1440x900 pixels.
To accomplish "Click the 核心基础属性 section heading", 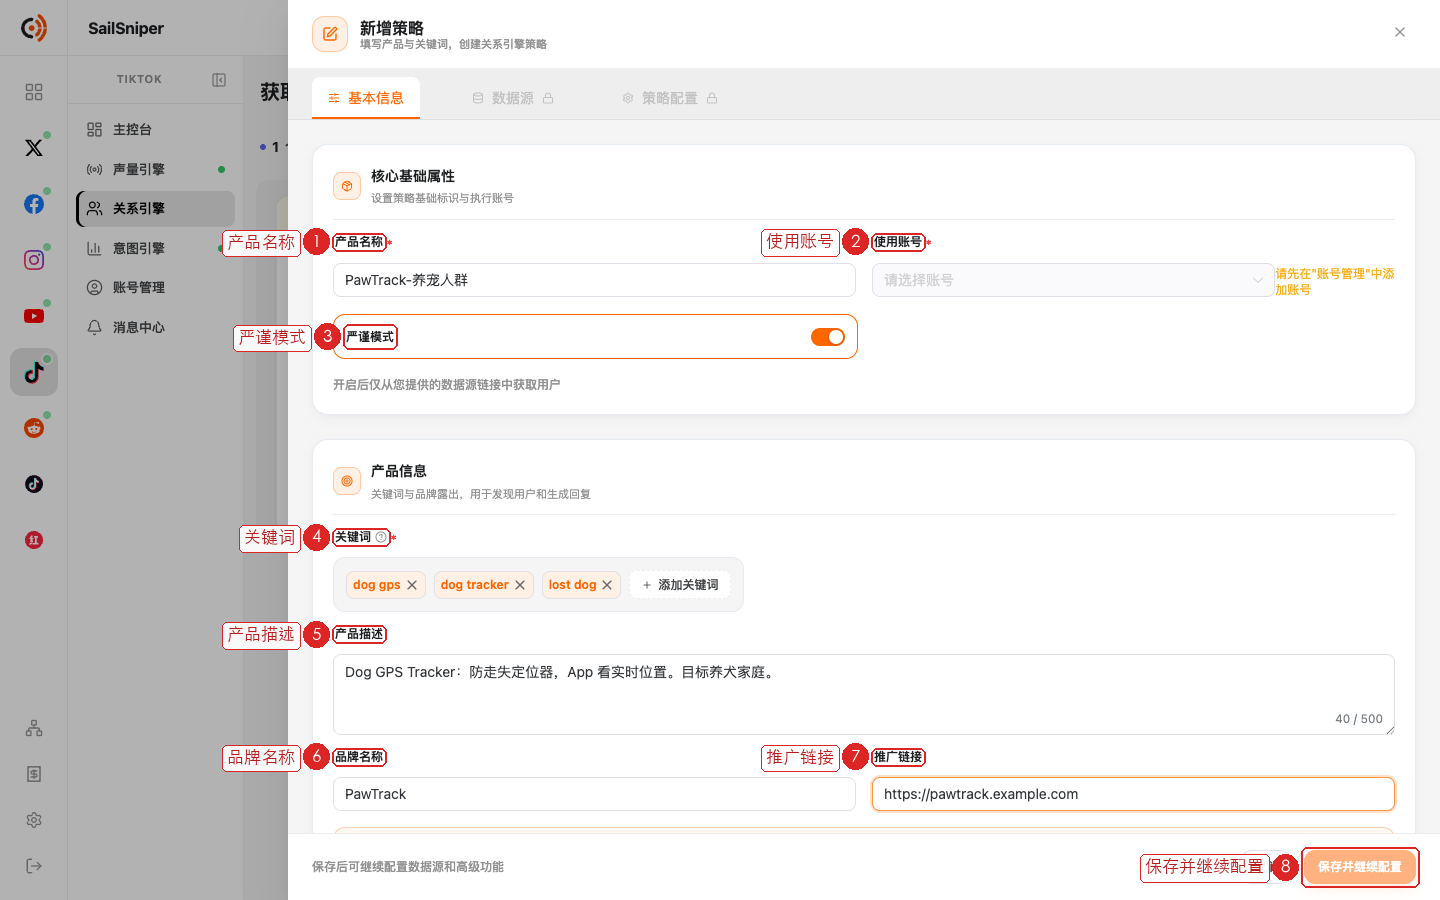I will point(413,176).
